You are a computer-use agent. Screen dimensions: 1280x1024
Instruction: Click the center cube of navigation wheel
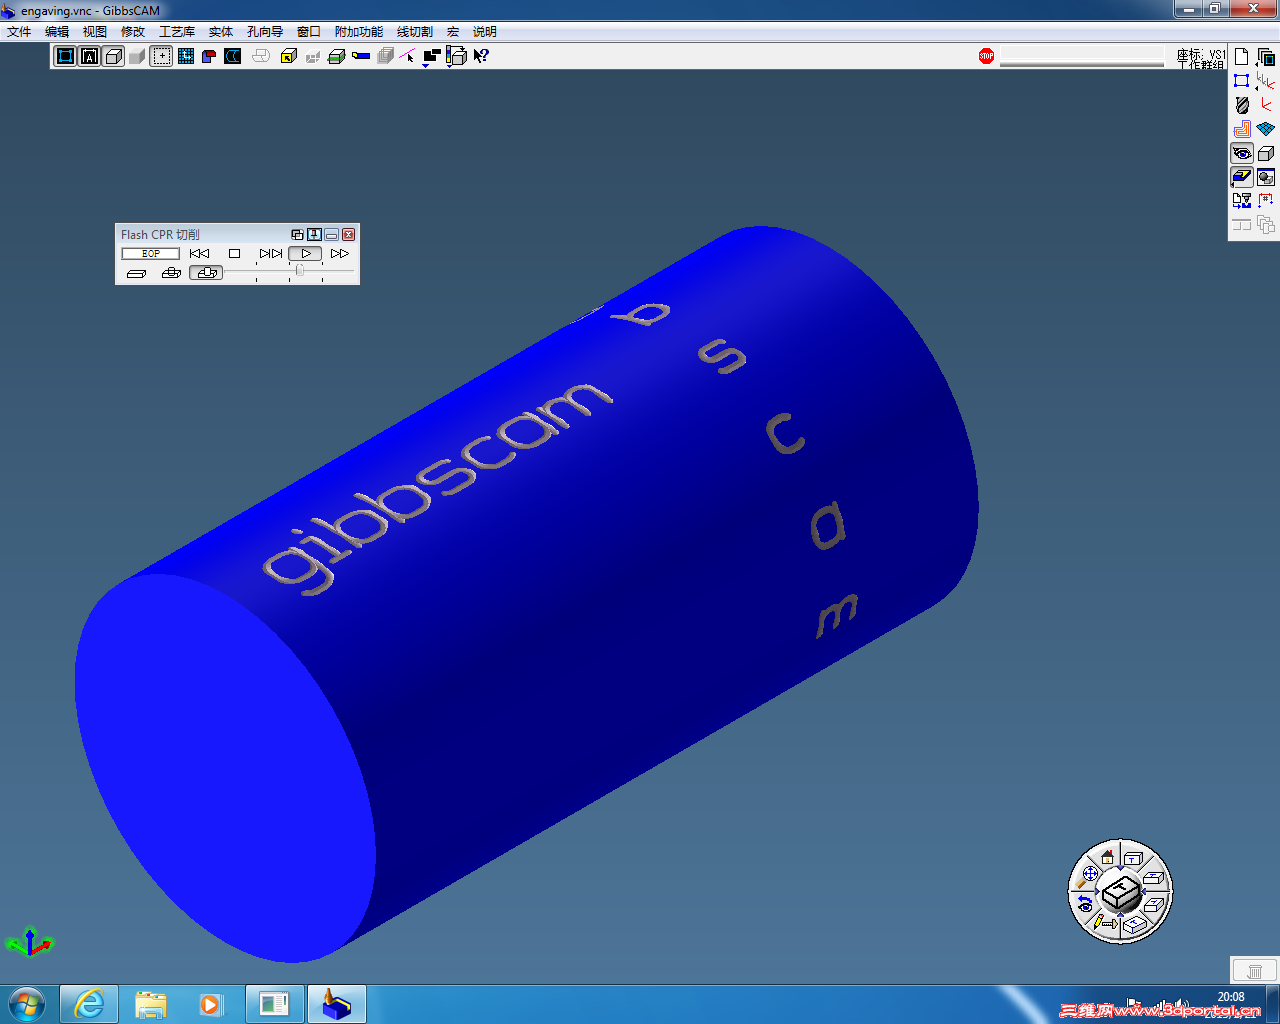pyautogui.click(x=1121, y=890)
